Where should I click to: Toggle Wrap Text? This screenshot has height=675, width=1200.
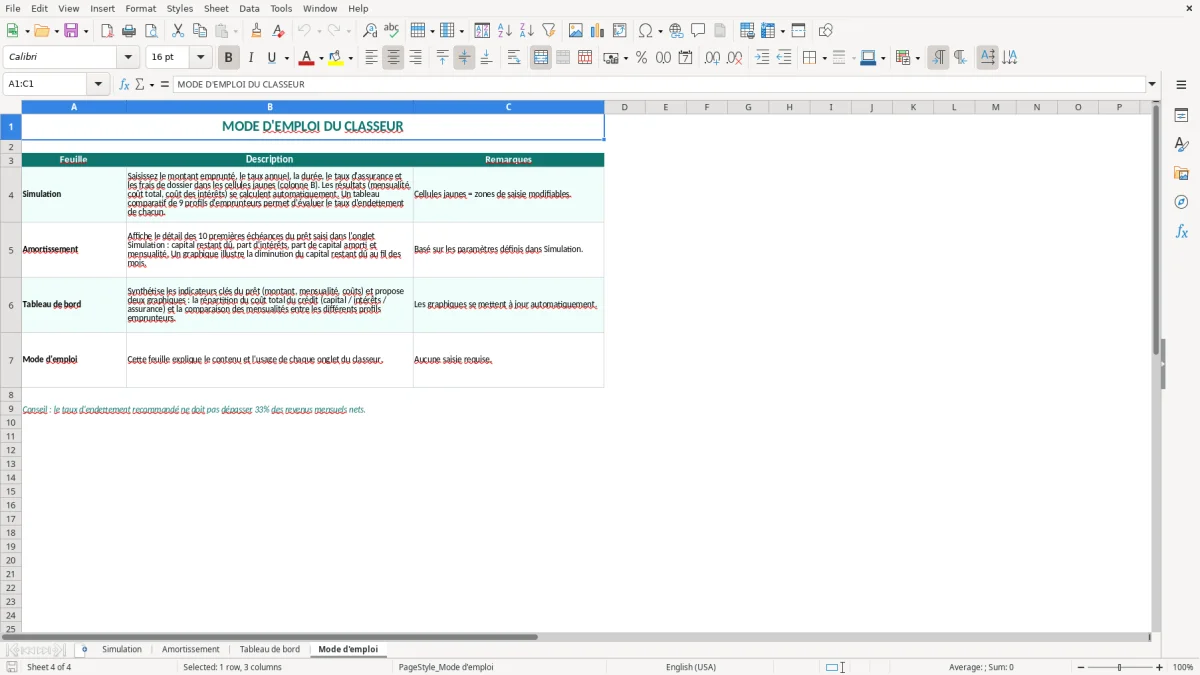514,58
